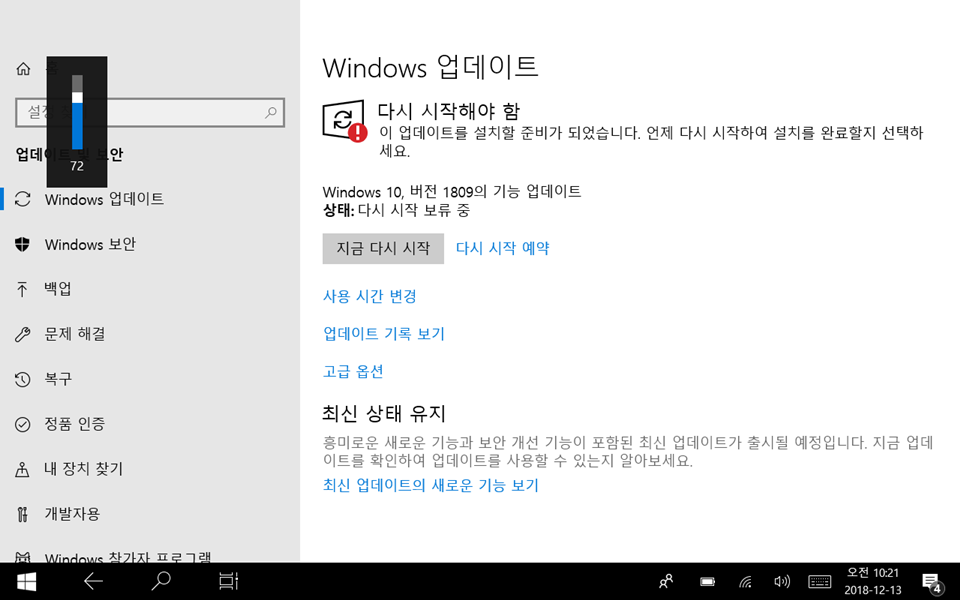
Task: Click the find my device person icon
Action: (x=22, y=470)
